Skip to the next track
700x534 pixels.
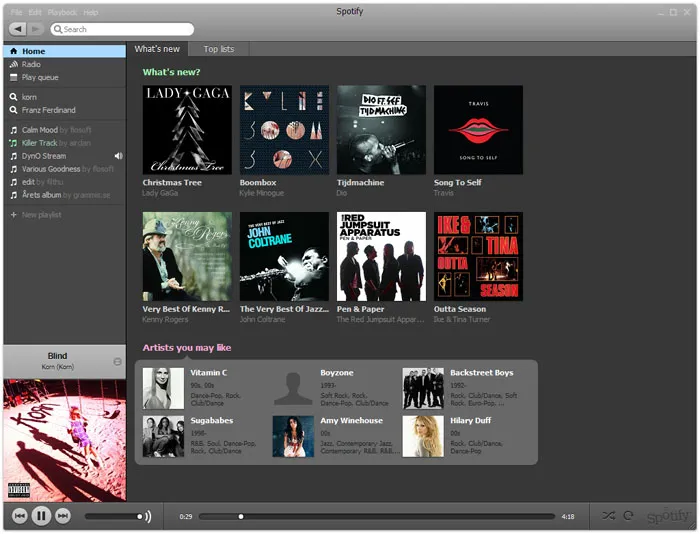coord(63,516)
